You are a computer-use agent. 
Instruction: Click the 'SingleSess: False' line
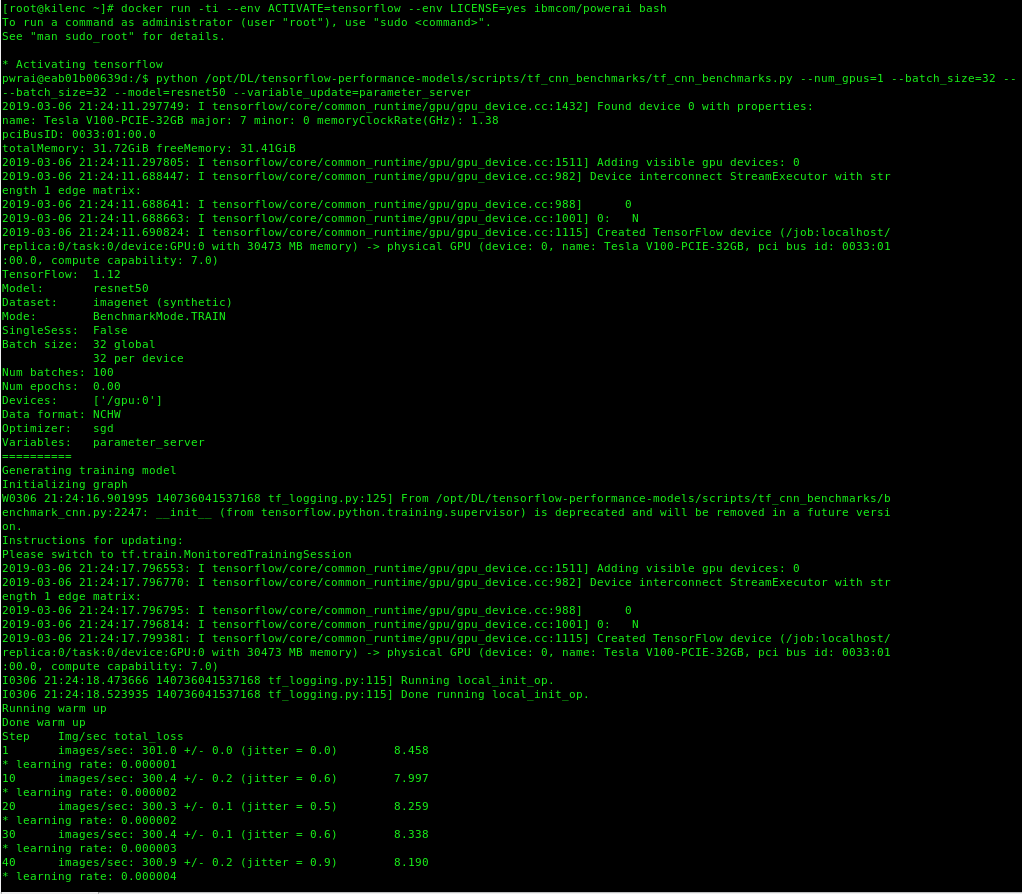65,330
